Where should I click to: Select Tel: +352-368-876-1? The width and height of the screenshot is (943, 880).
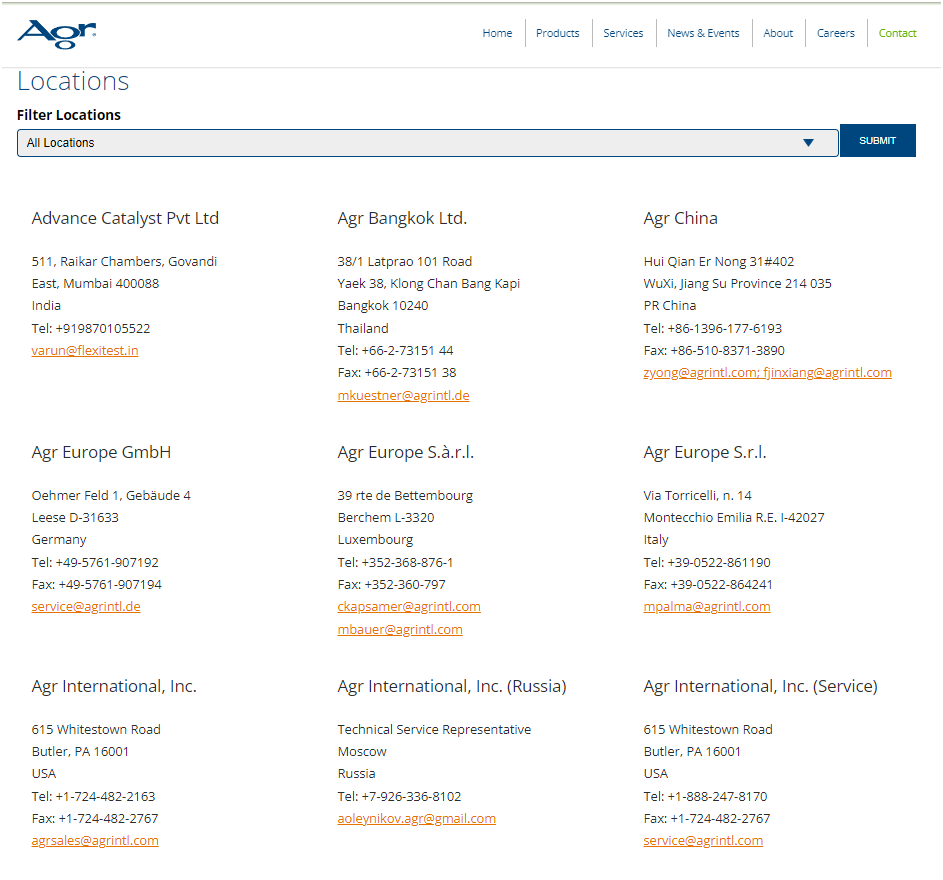395,562
